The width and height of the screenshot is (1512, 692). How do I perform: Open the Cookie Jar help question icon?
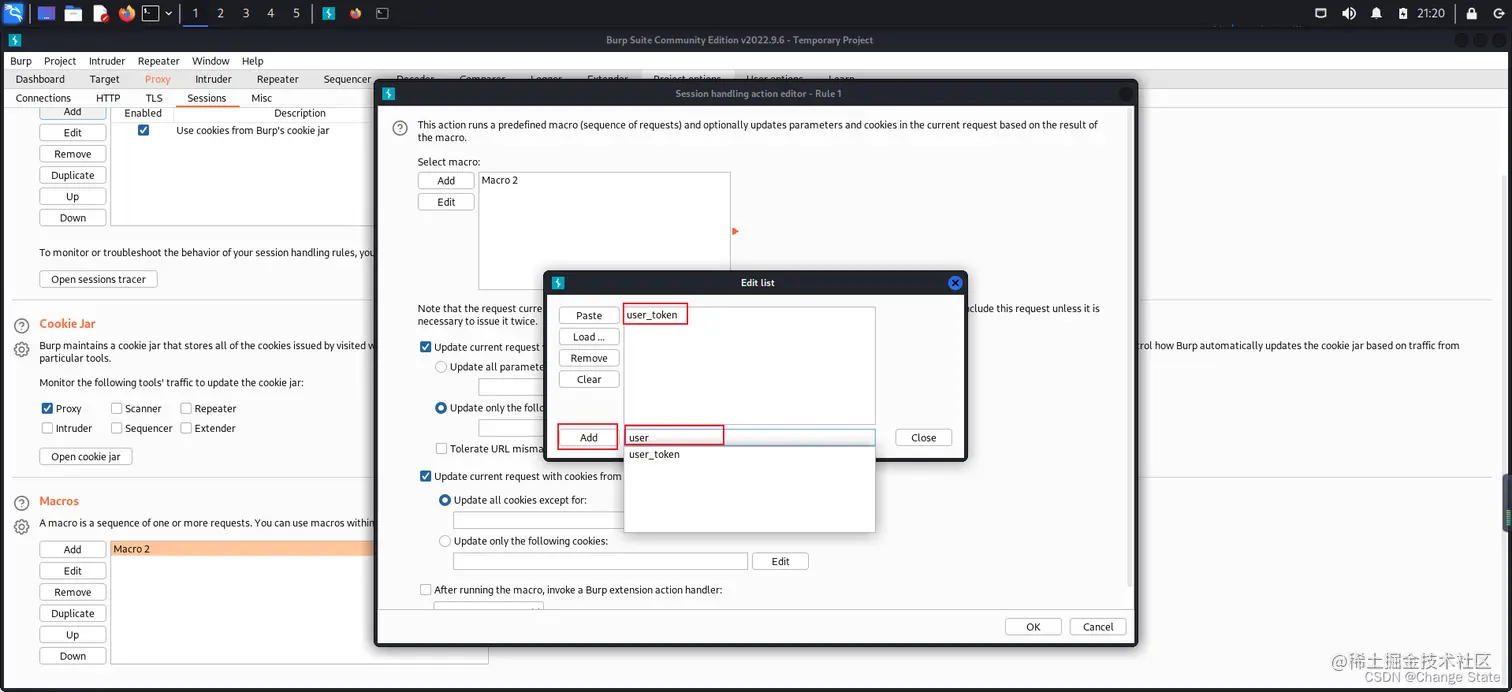click(21, 327)
